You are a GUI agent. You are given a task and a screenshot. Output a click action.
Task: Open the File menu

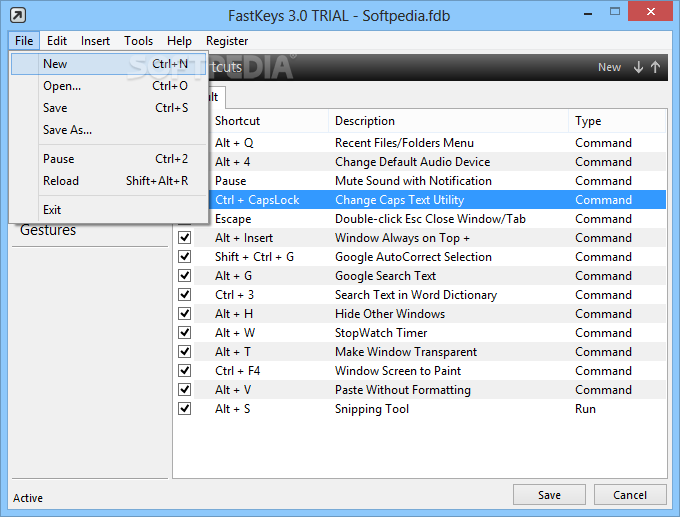[x=24, y=41]
